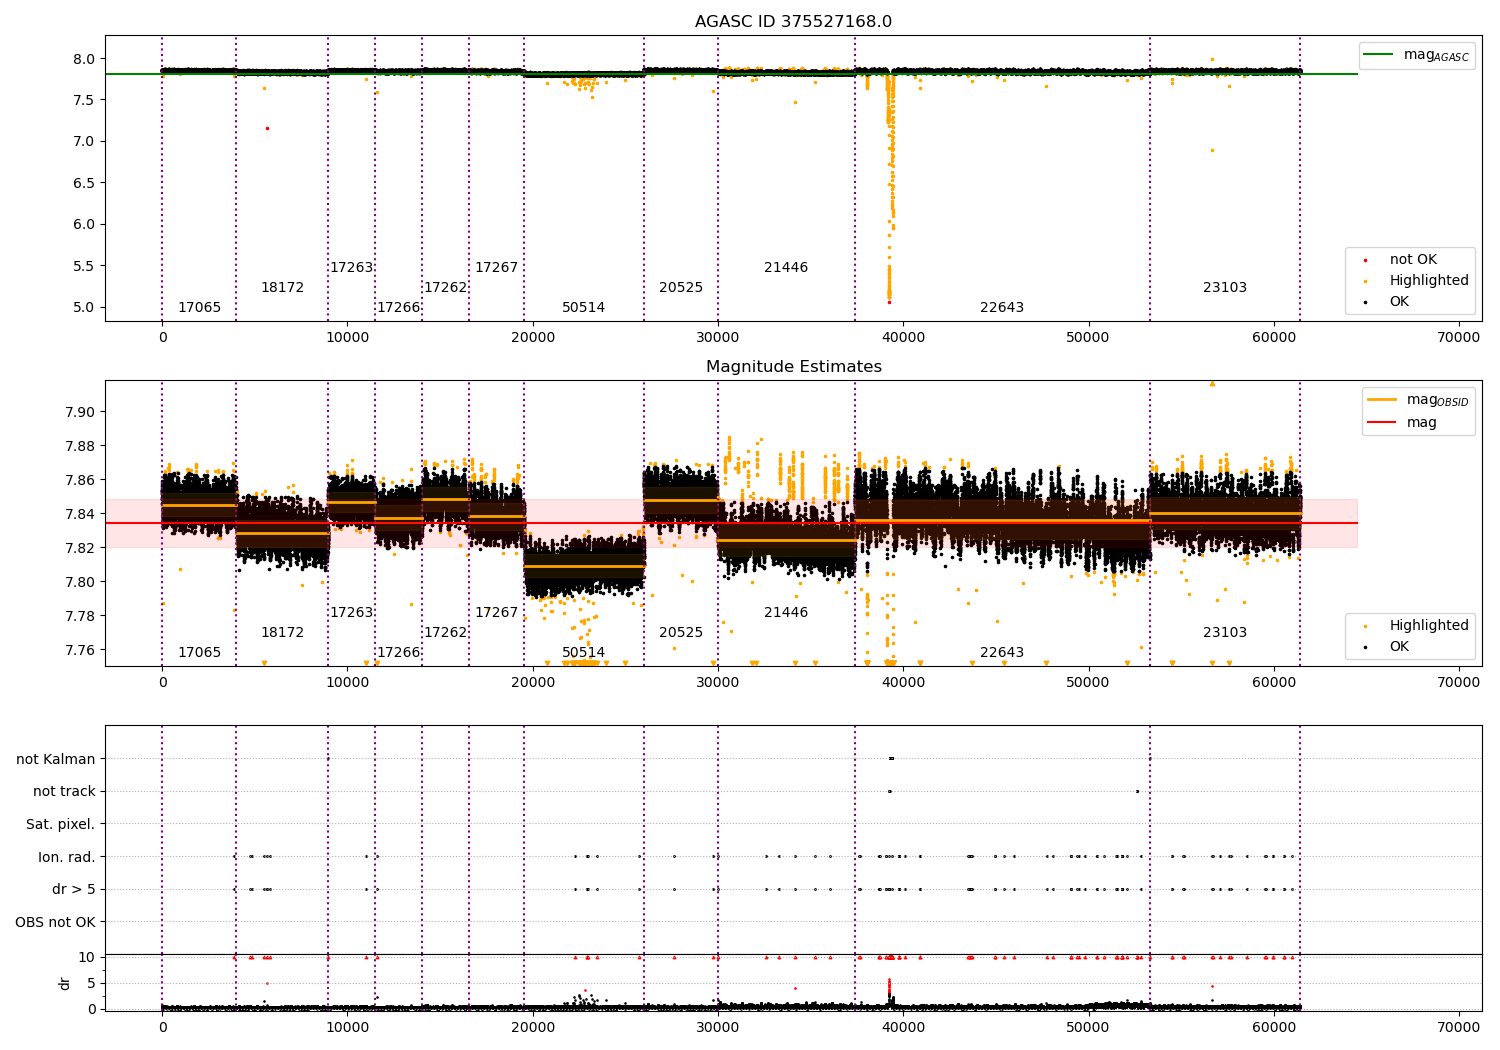Click the red 'mag' legend entry in the middle plot
The width and height of the screenshot is (1500, 1050).
click(x=1402, y=423)
